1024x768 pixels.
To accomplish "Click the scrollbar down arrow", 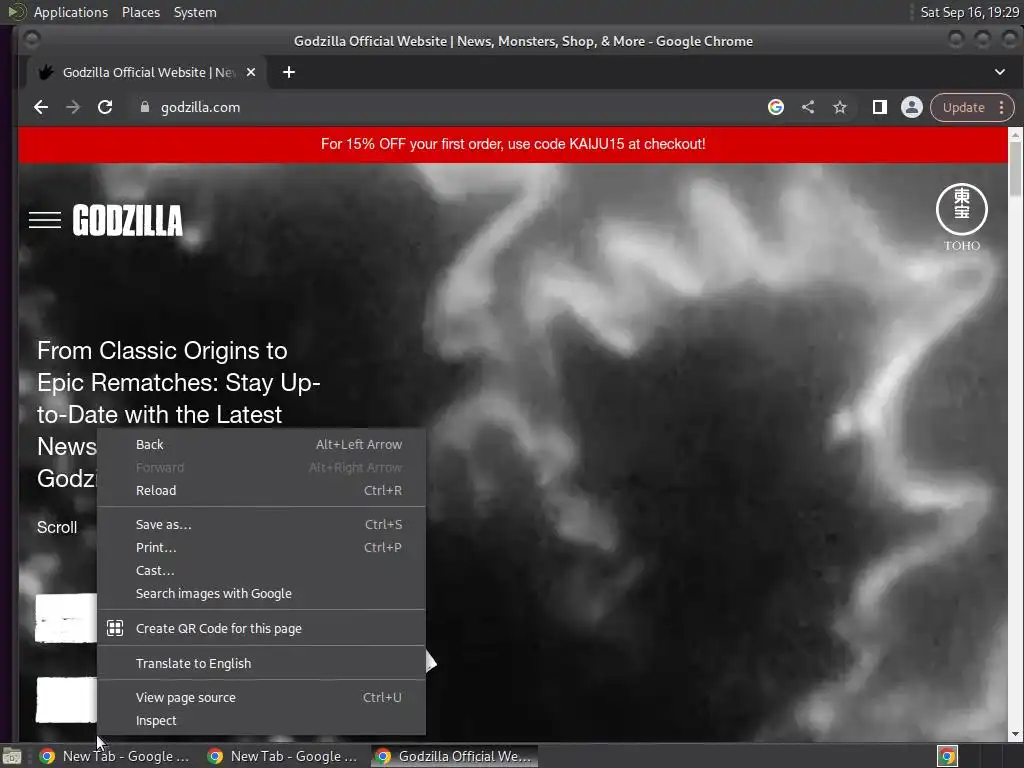I will (1015, 734).
